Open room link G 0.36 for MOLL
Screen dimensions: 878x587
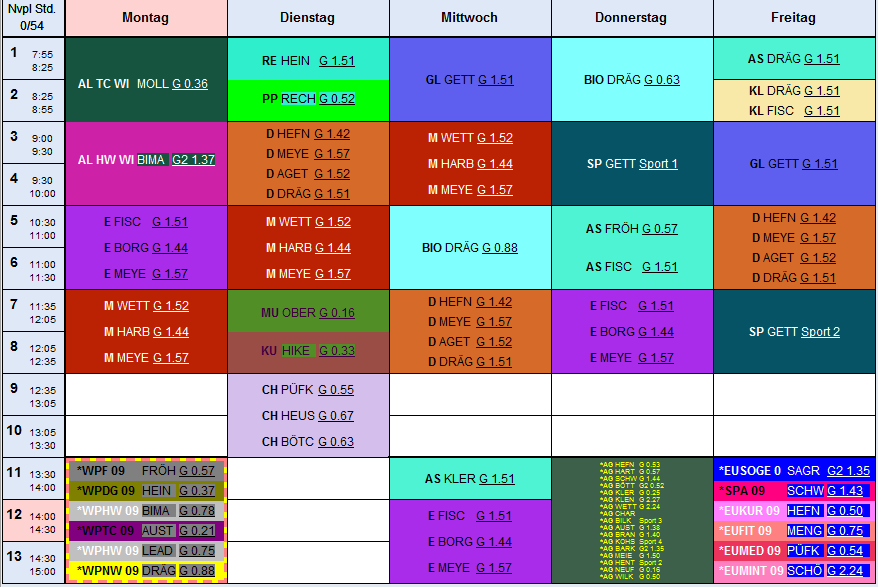pos(190,84)
